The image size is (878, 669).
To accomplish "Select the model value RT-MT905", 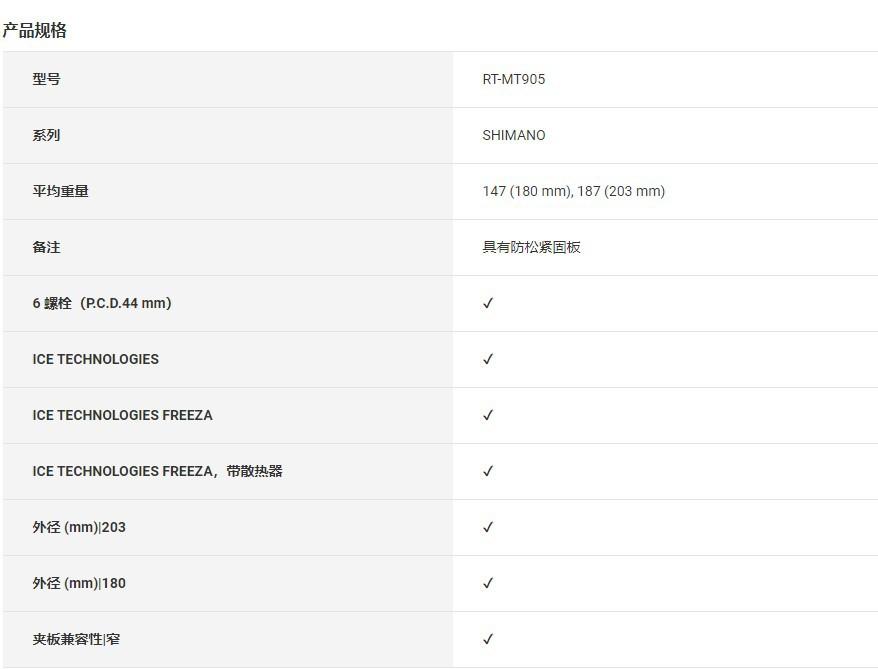I will pyautogui.click(x=514, y=79).
